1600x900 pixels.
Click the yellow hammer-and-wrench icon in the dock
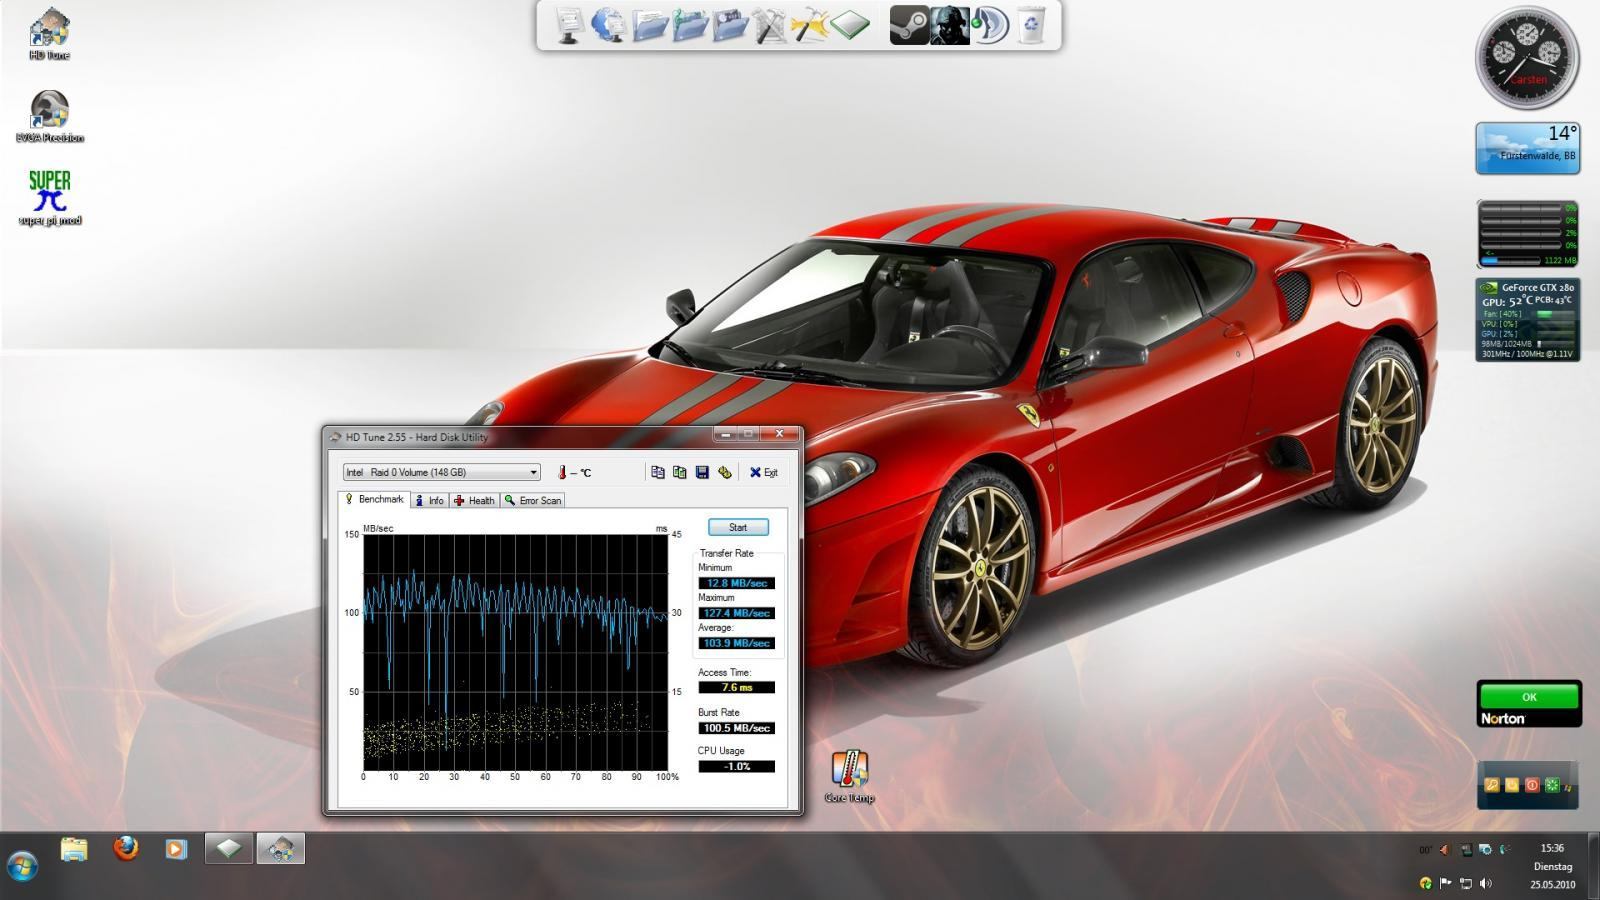[x=809, y=25]
